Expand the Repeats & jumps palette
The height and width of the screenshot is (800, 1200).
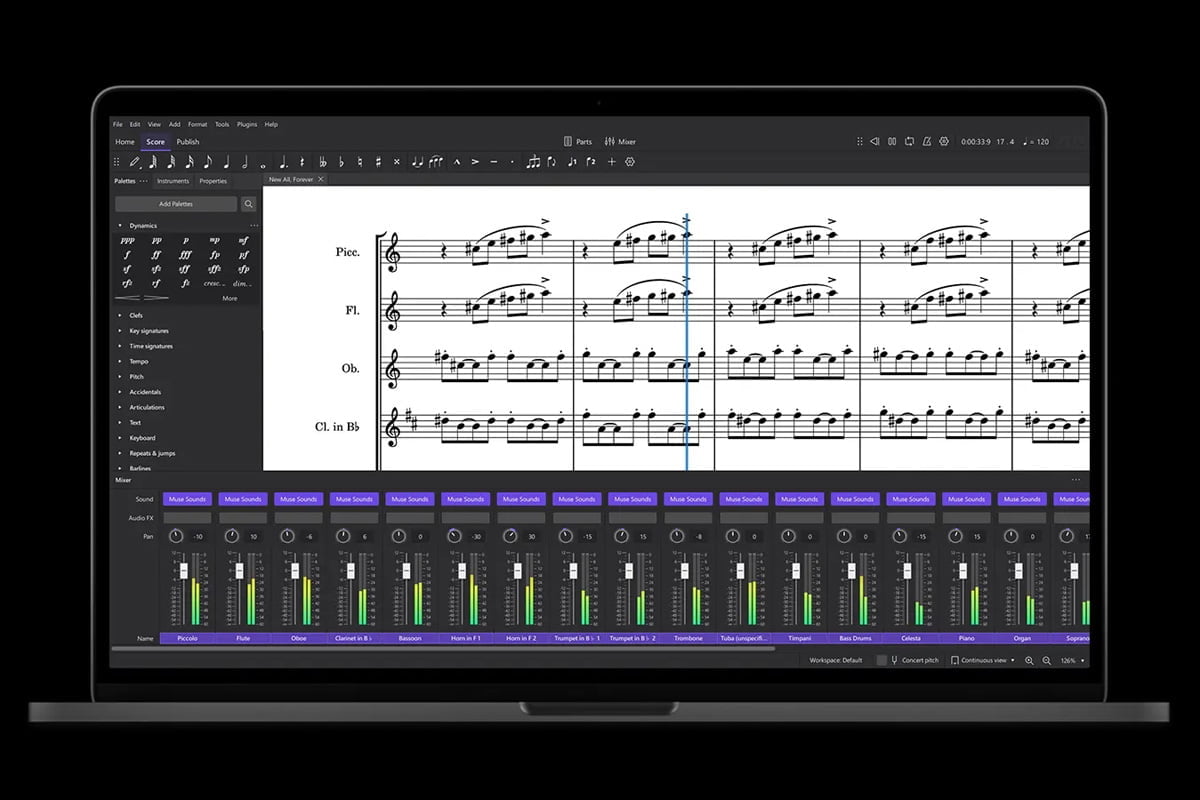click(121, 453)
